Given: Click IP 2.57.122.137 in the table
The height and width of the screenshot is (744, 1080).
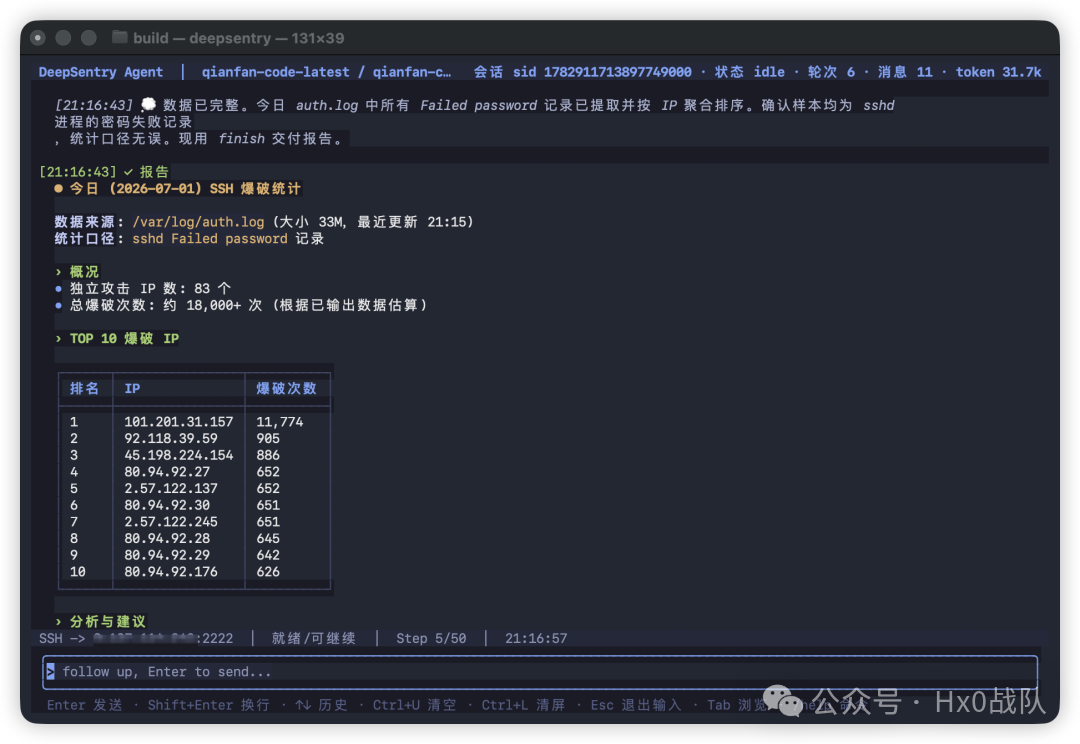Looking at the screenshot, I should [x=171, y=488].
